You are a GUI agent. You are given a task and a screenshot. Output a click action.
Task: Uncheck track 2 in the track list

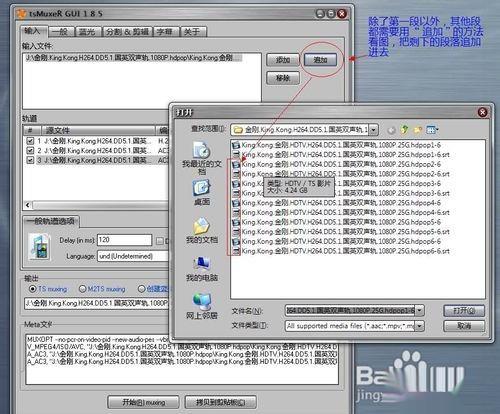30,151
